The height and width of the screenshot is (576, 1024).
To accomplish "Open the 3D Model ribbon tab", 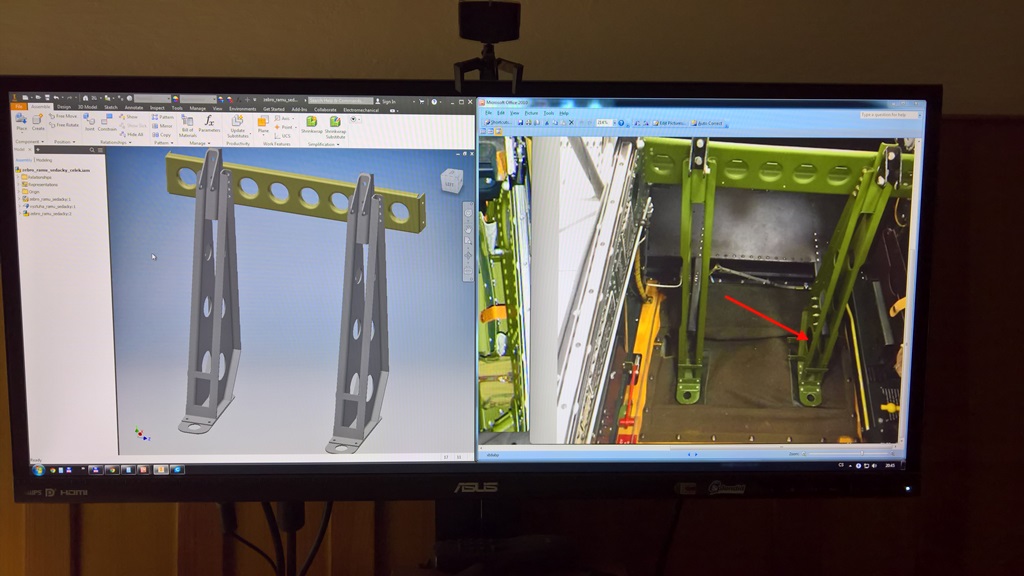I will [88, 107].
